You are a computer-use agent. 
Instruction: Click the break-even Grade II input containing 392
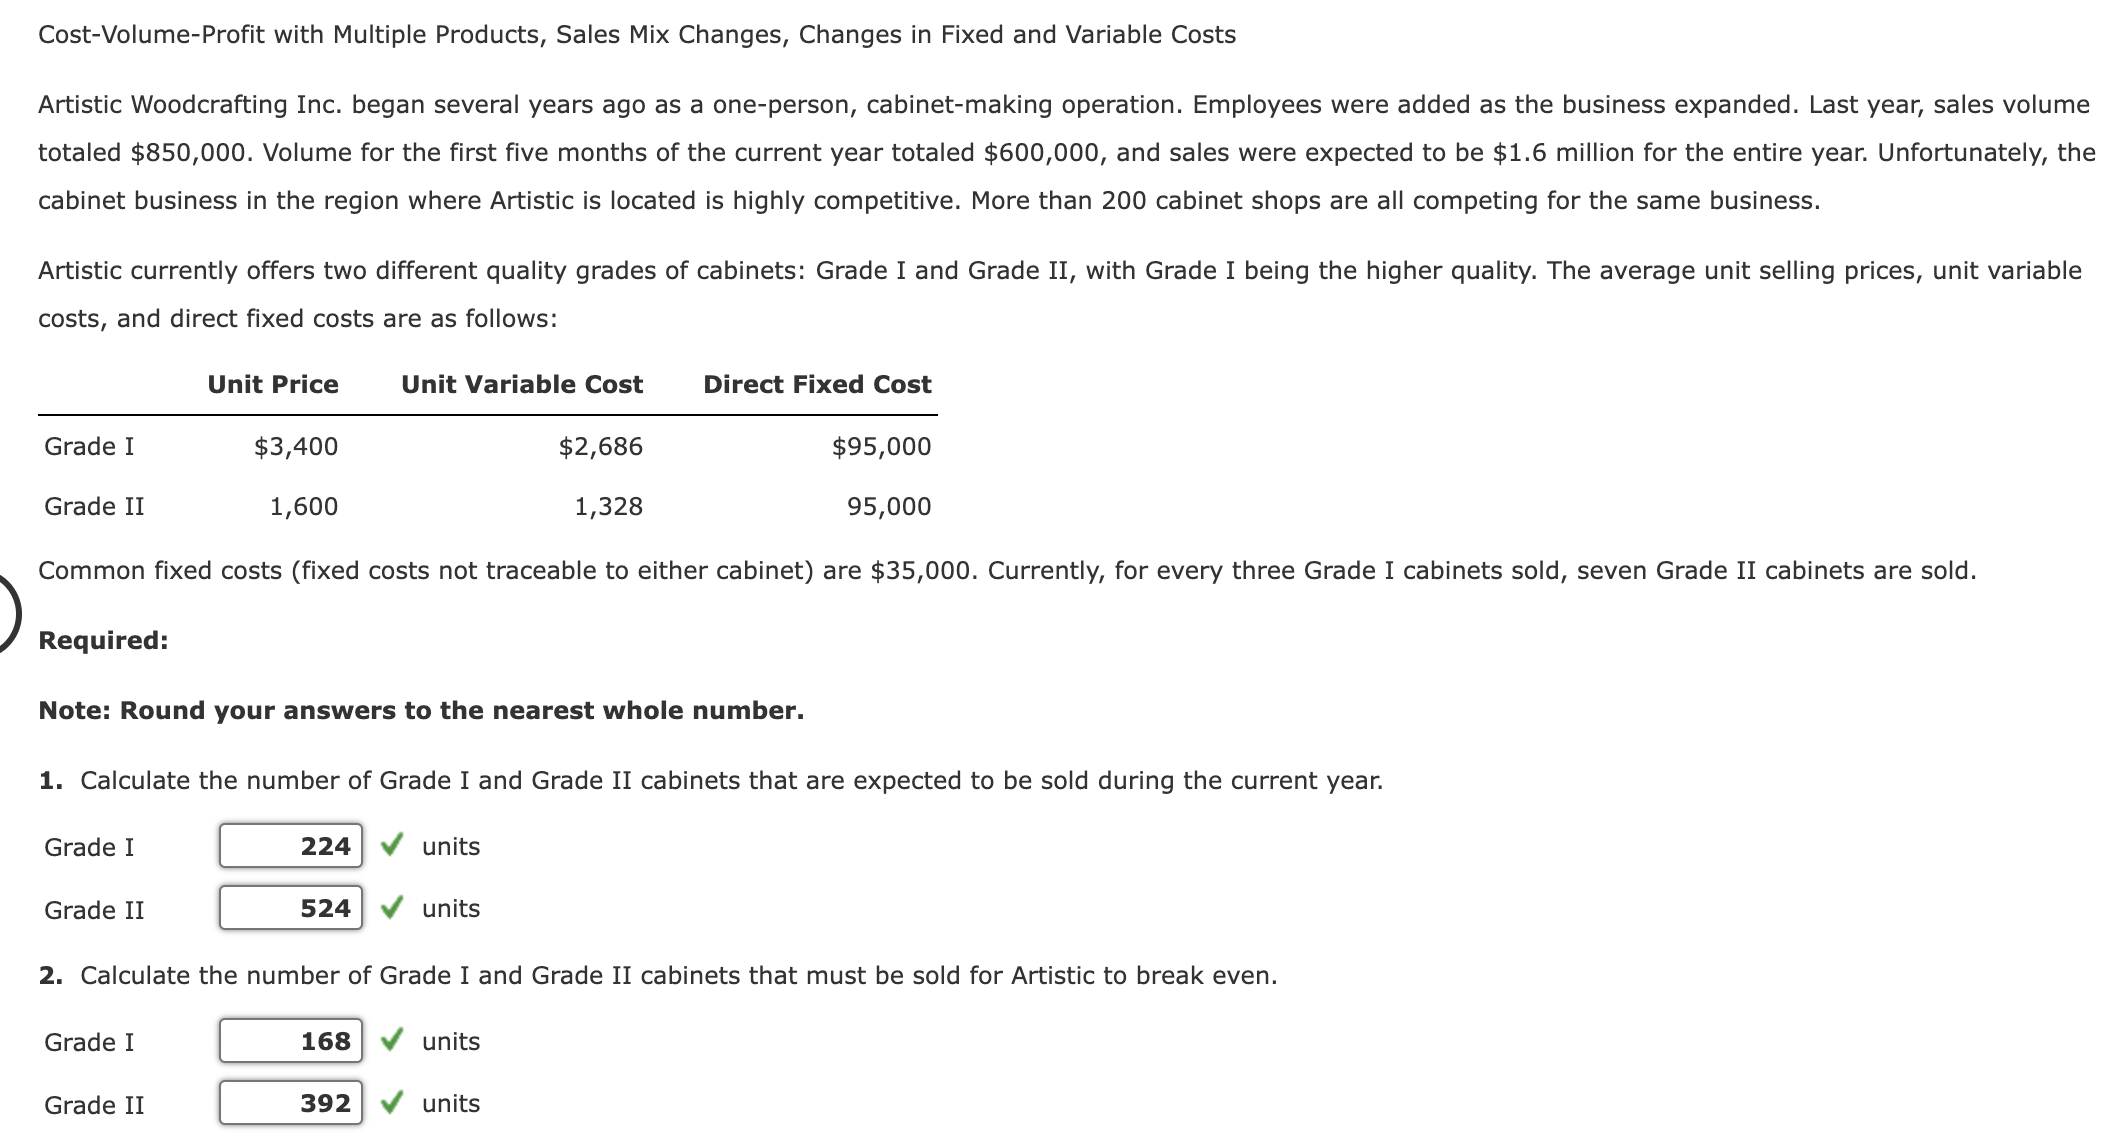(x=290, y=1103)
